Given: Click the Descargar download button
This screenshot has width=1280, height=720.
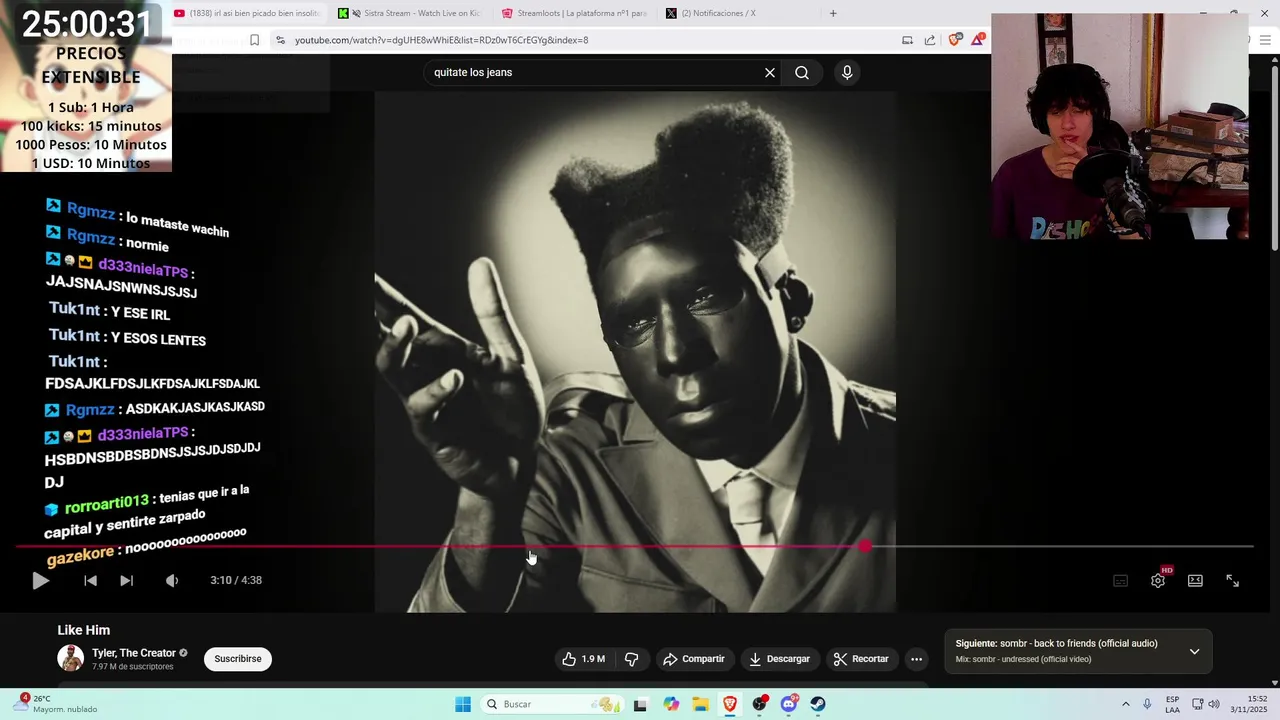Looking at the screenshot, I should click(x=779, y=659).
